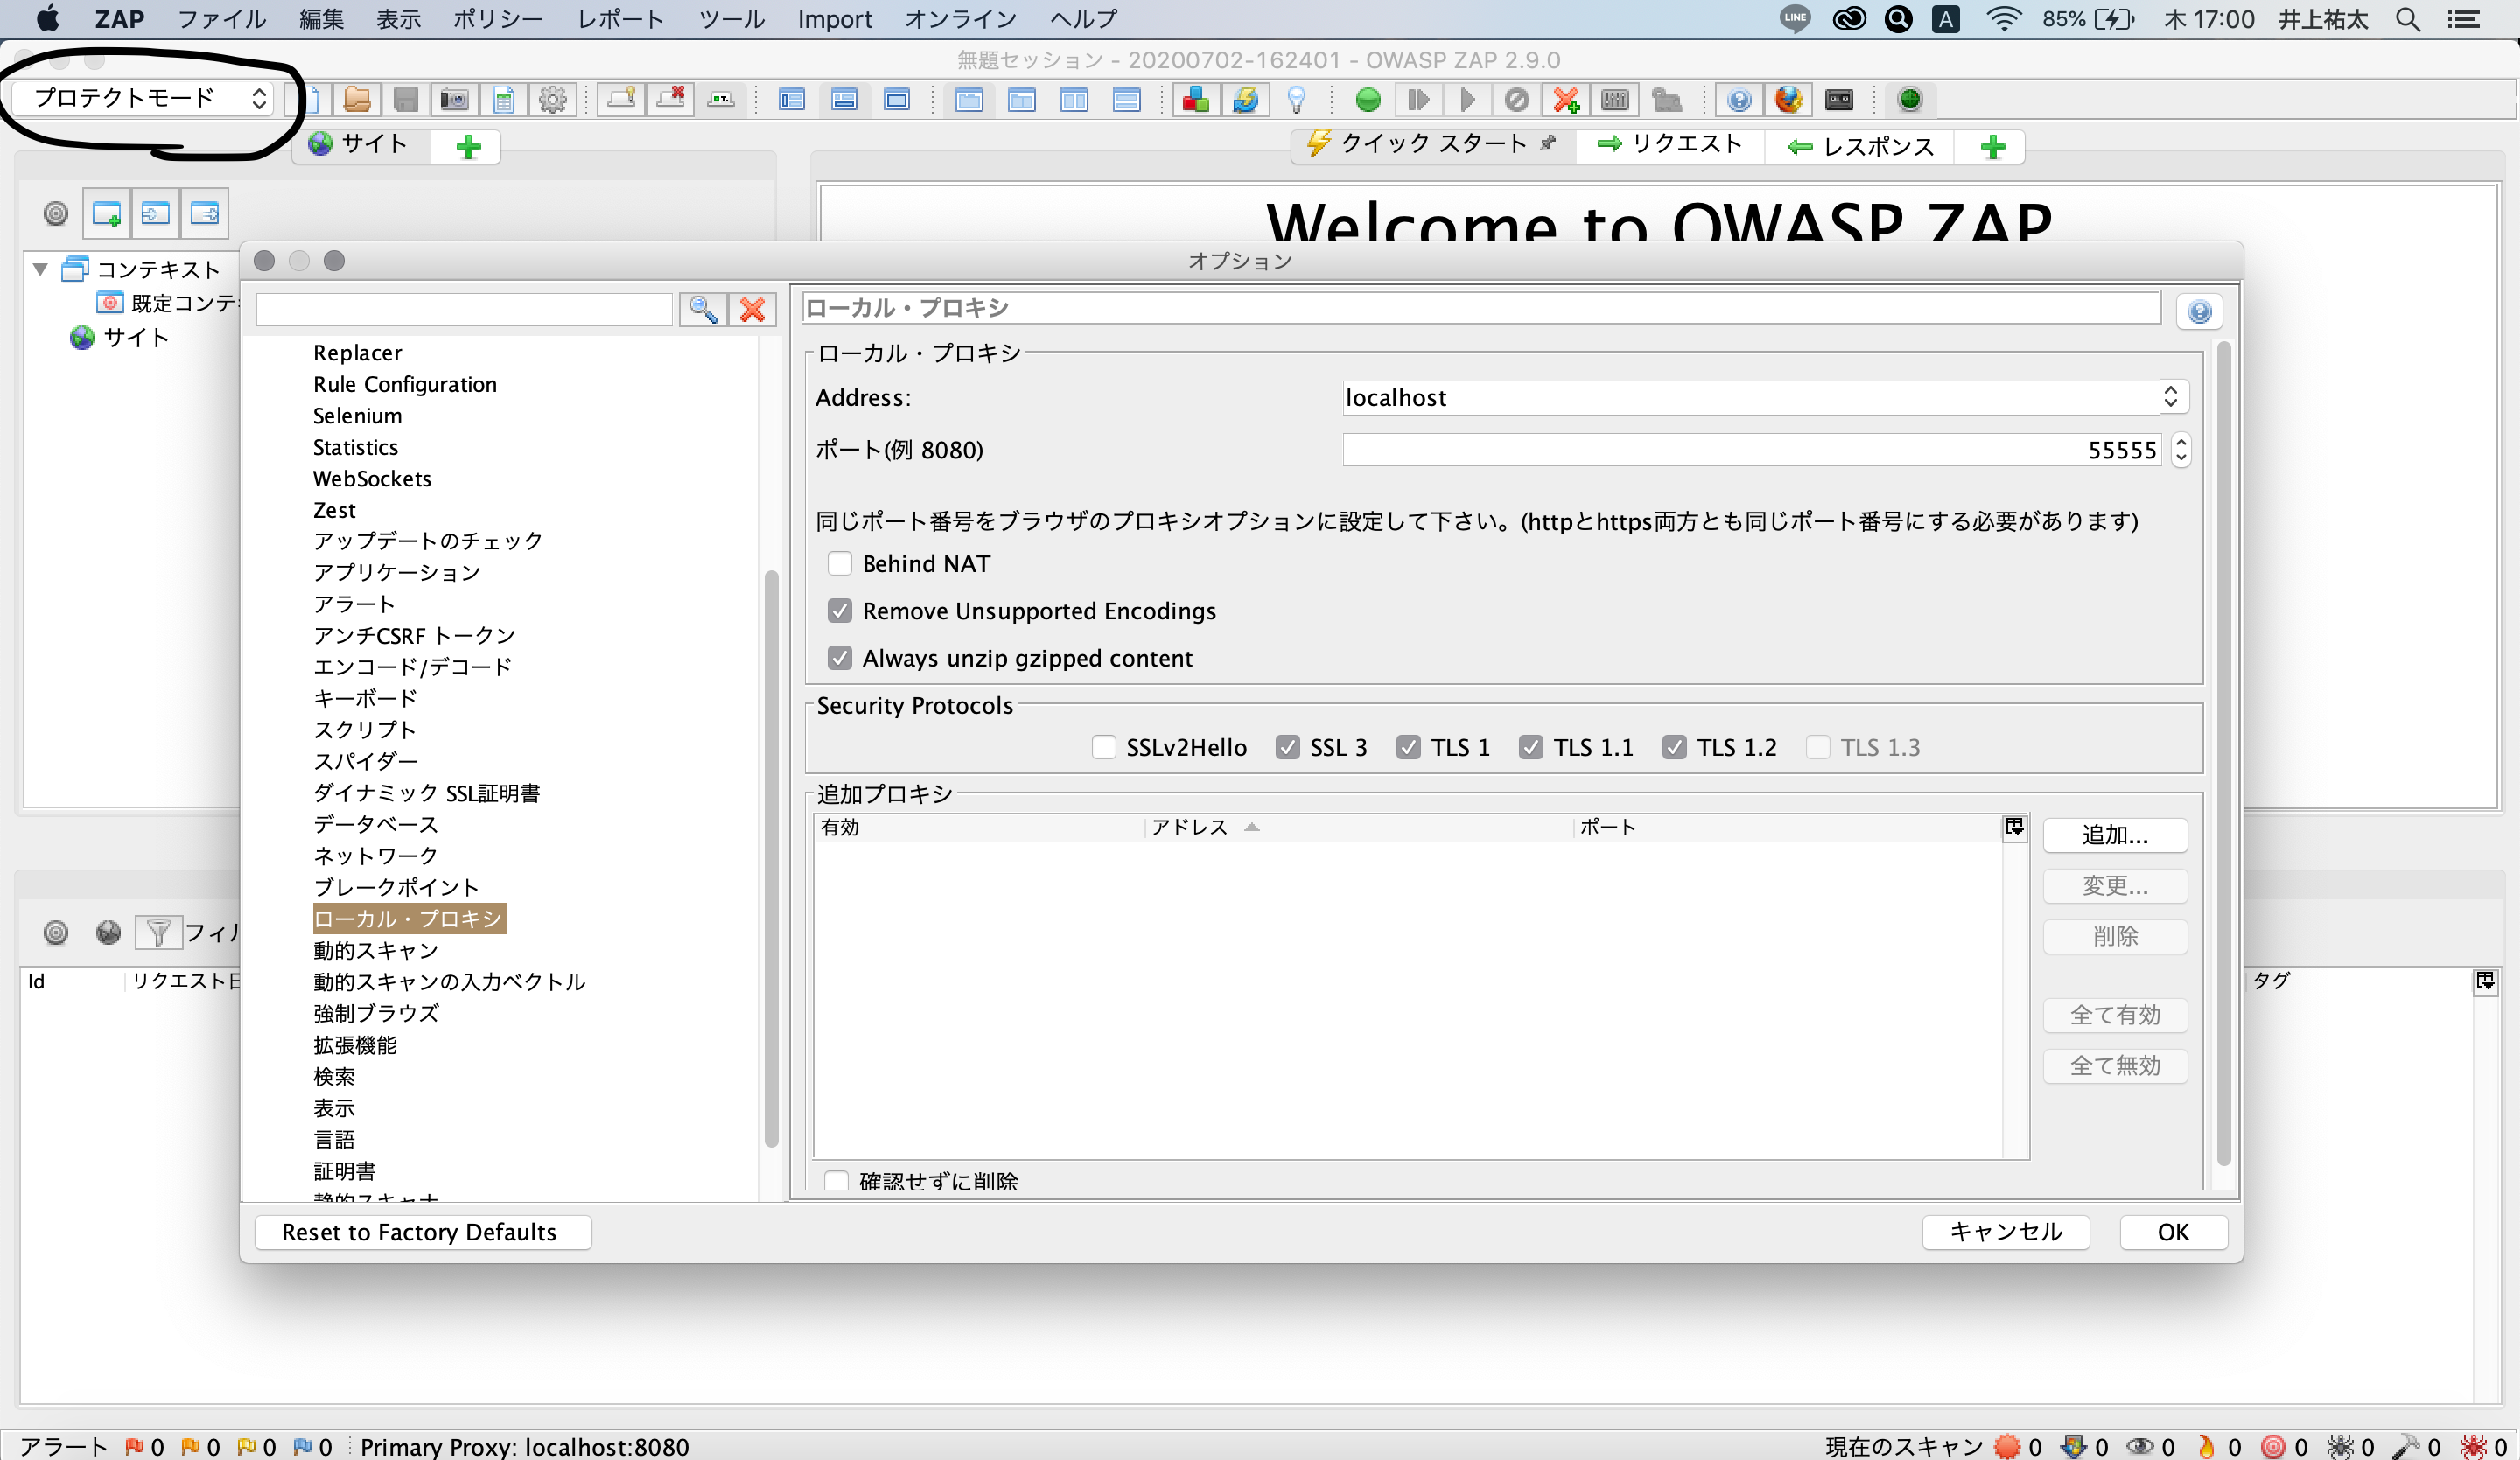This screenshot has height=1460, width=2520.
Task: Select ネットワーク in options list
Action: [376, 856]
